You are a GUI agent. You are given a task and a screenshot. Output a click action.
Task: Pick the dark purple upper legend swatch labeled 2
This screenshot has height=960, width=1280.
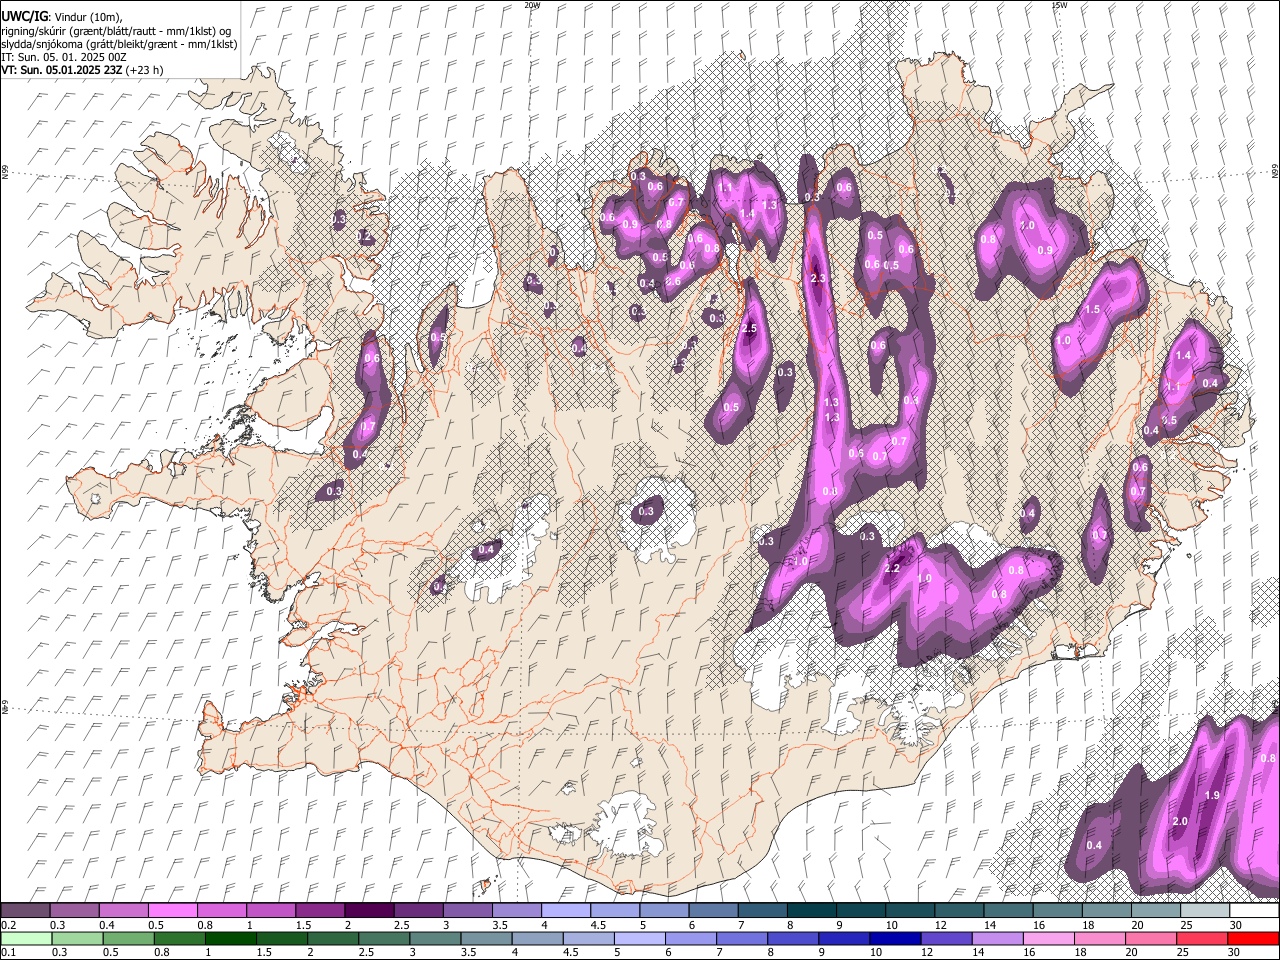[368, 911]
